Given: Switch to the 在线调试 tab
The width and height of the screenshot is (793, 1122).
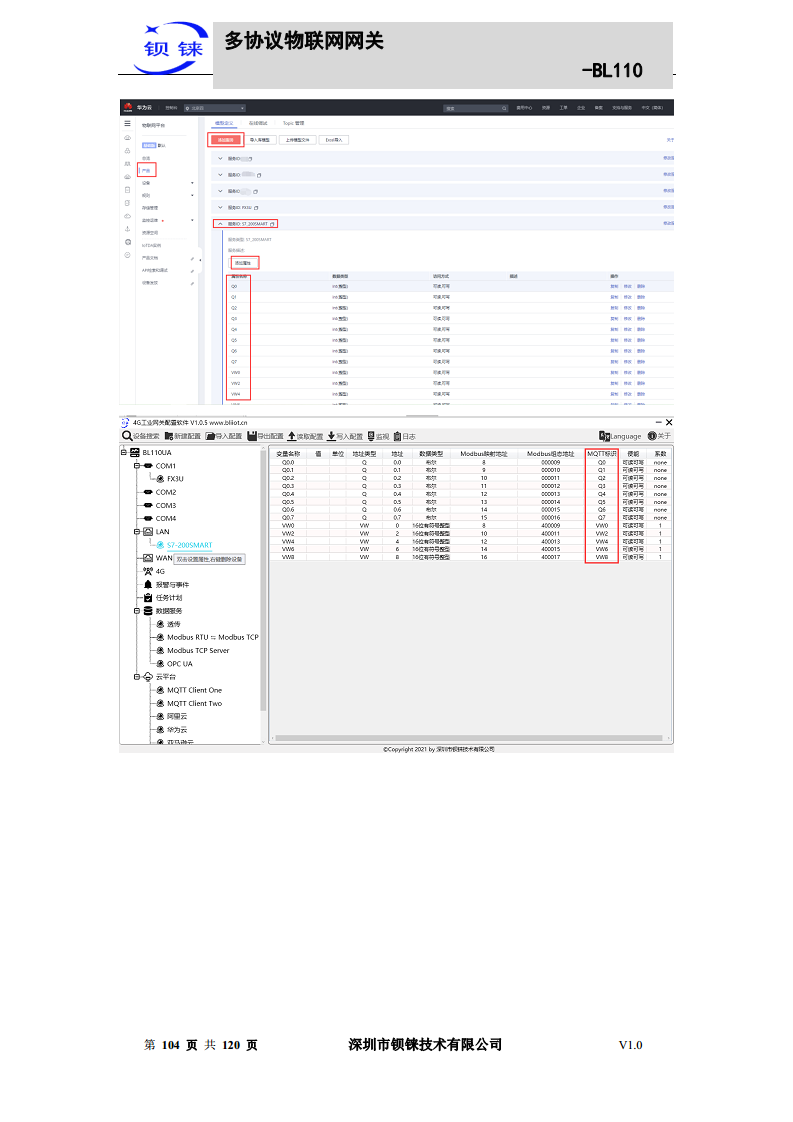Looking at the screenshot, I should 258,123.
